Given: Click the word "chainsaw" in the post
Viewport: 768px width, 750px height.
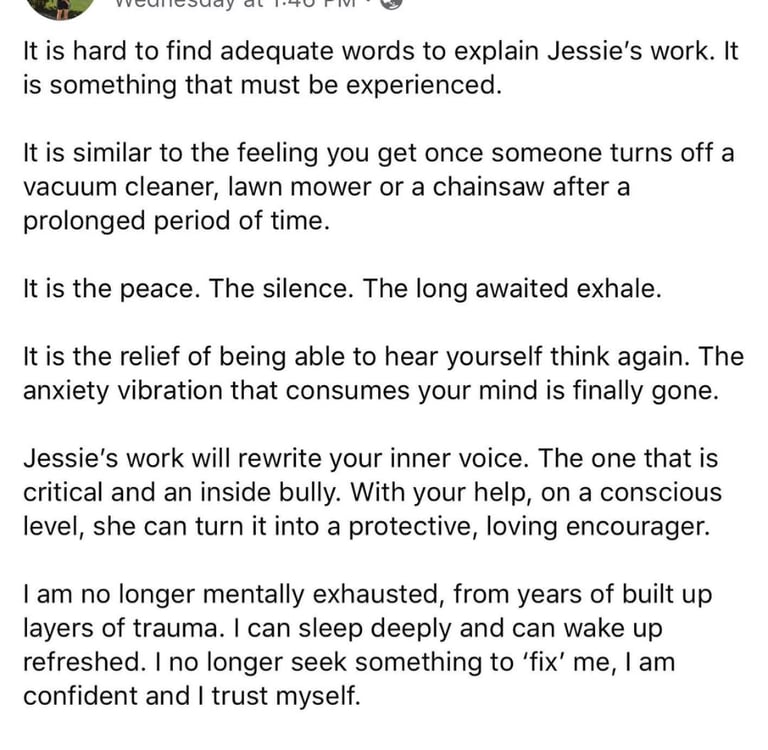Looking at the screenshot, I should (x=488, y=187).
